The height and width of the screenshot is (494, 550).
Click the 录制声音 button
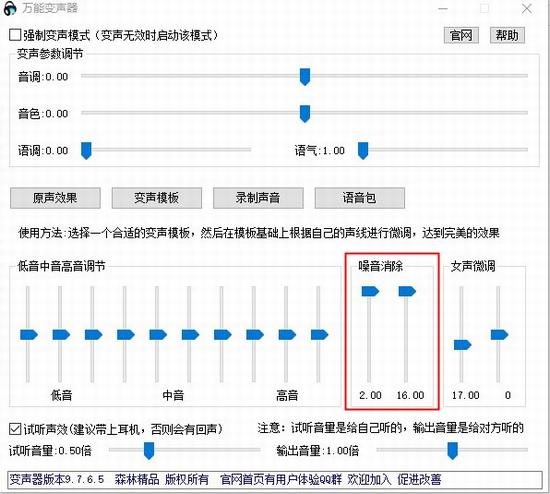tap(258, 198)
